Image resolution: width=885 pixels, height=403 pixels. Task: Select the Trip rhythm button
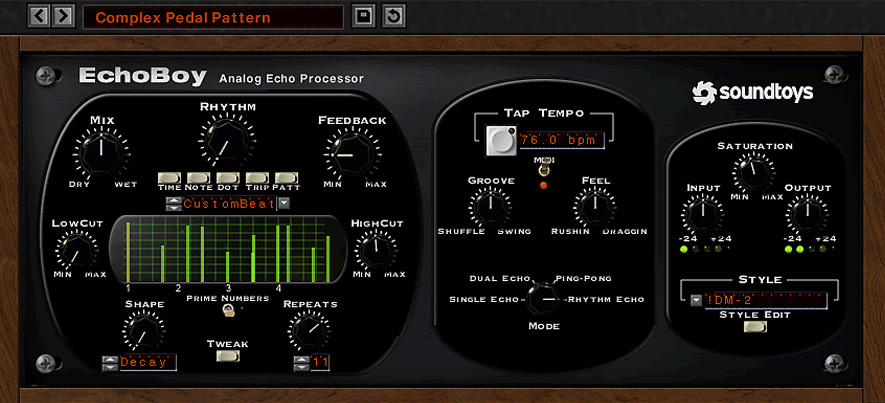coord(257,178)
